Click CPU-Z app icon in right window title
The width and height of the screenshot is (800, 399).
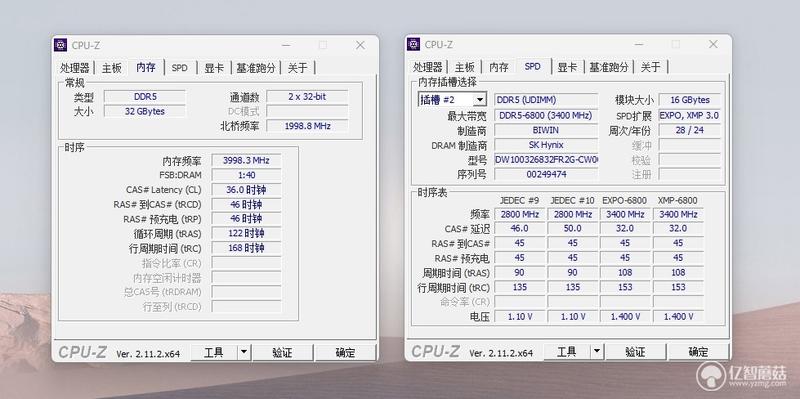coord(414,44)
